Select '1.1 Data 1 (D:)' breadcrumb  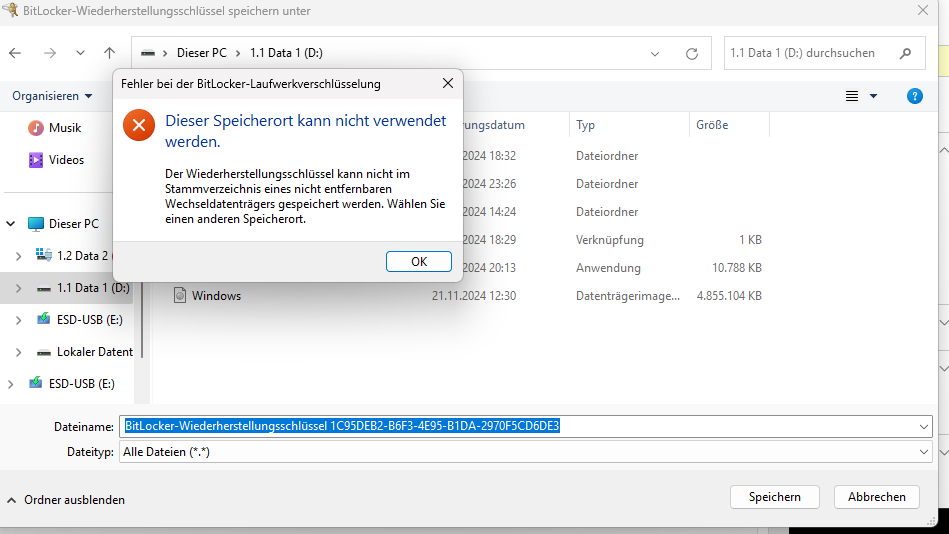[286, 53]
